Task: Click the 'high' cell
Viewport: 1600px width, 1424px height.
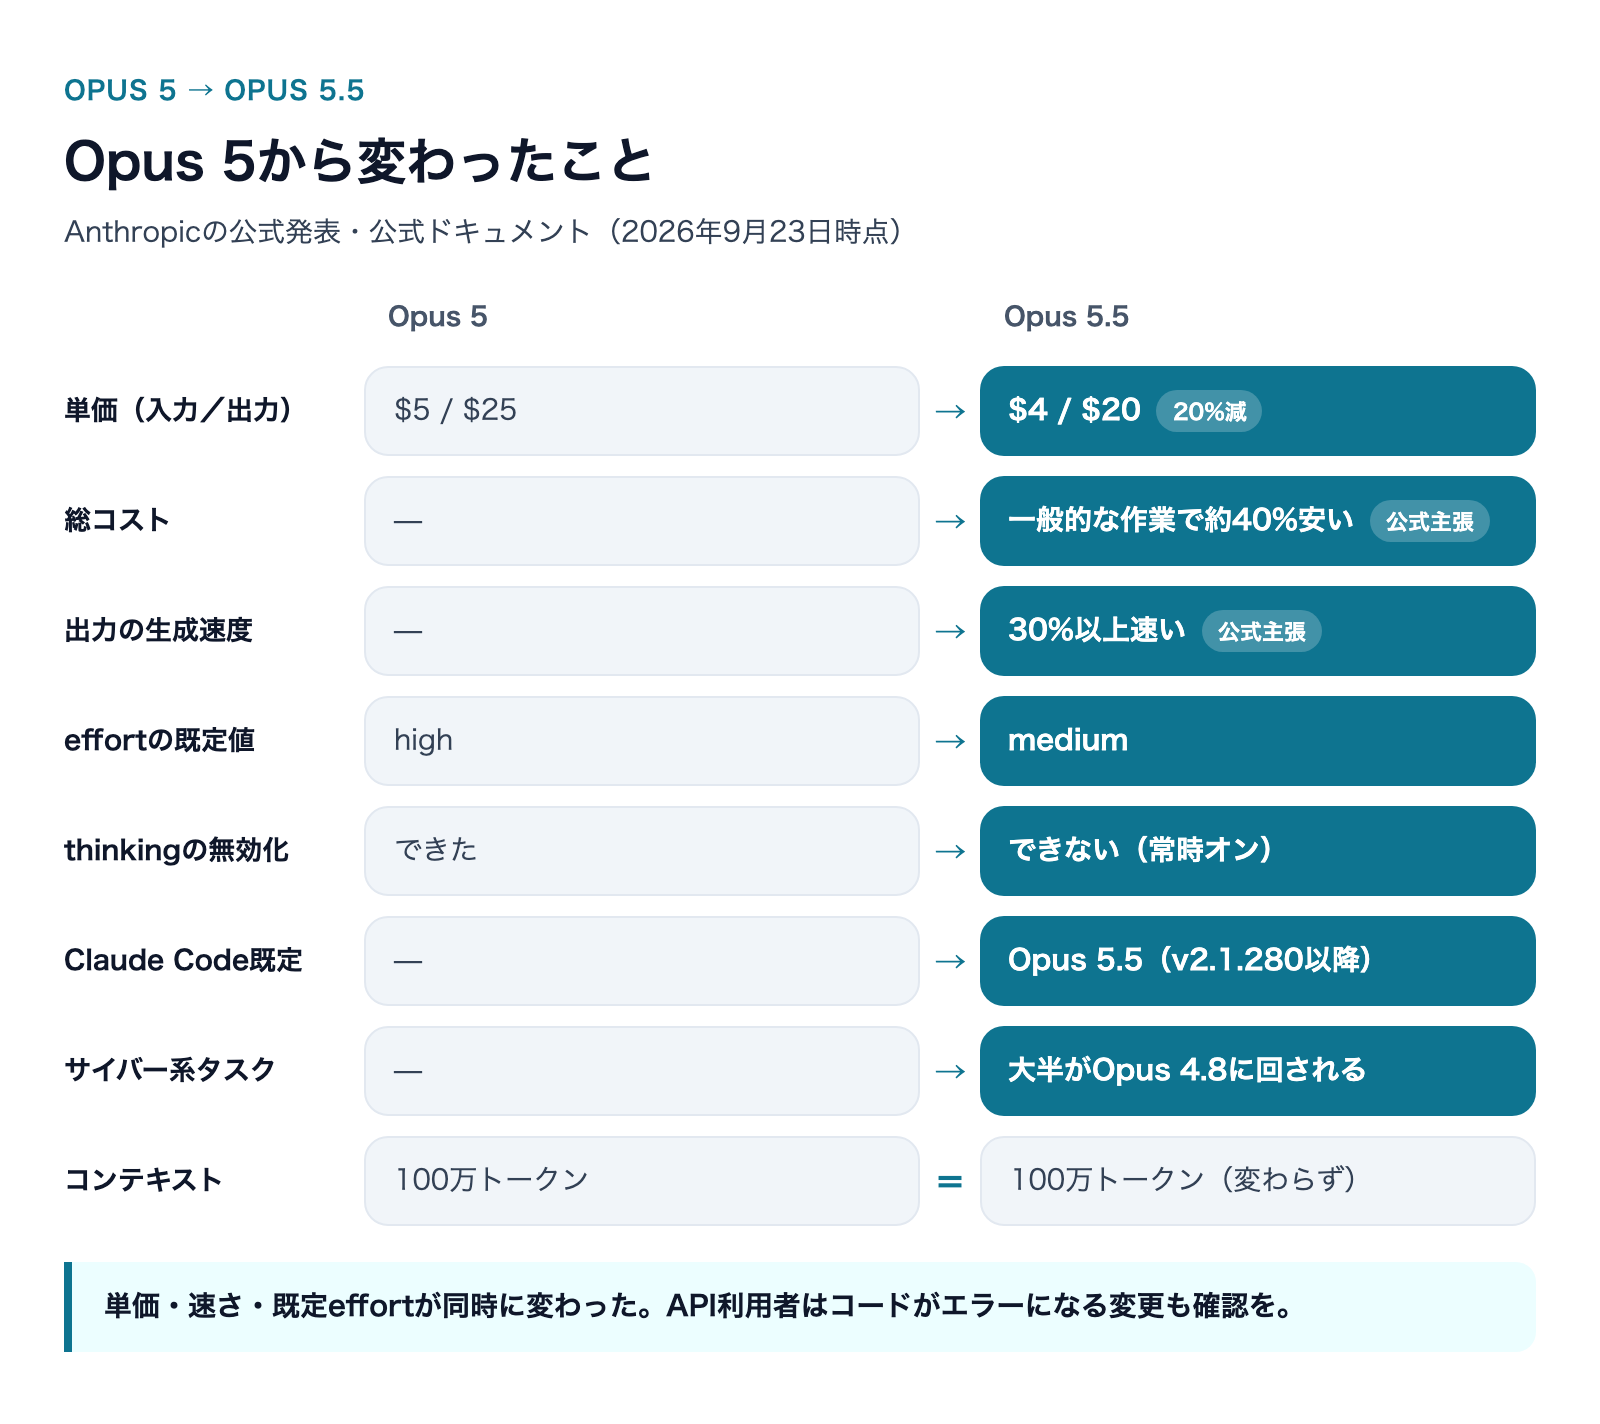Action: pyautogui.click(x=641, y=741)
